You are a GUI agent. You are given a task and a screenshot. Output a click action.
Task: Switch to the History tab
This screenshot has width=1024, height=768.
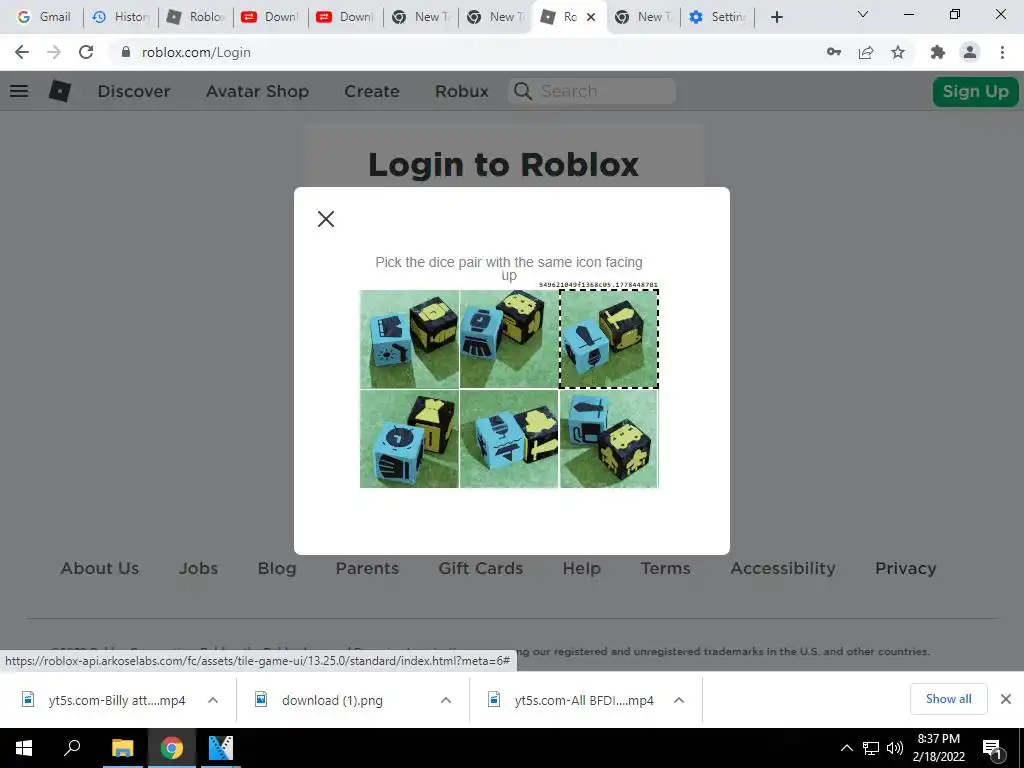[x=121, y=17]
